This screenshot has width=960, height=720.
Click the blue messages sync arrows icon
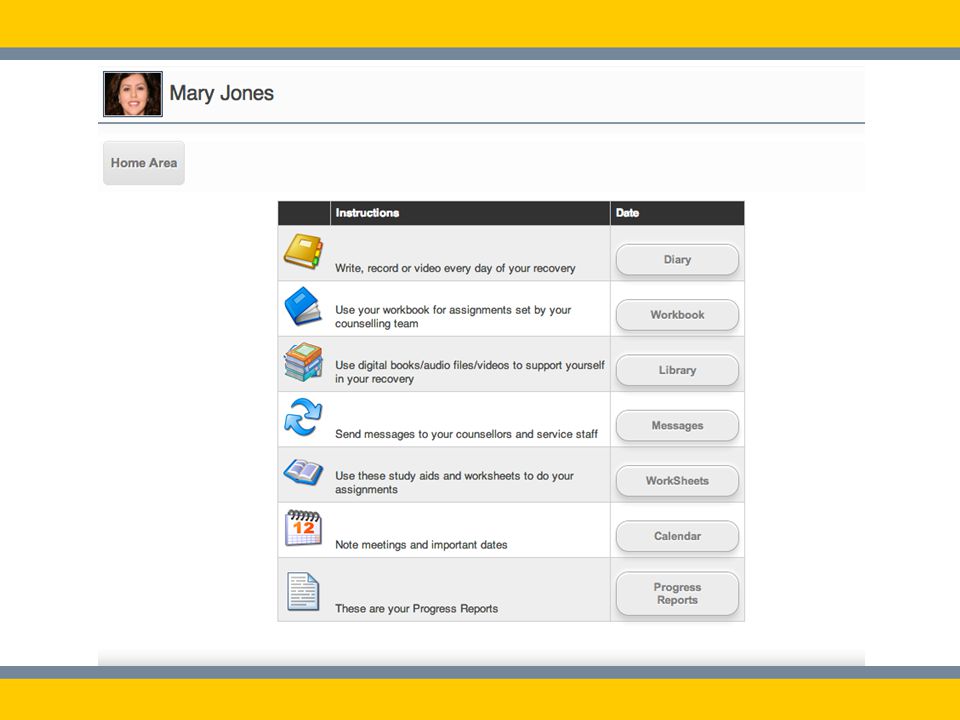[x=303, y=417]
